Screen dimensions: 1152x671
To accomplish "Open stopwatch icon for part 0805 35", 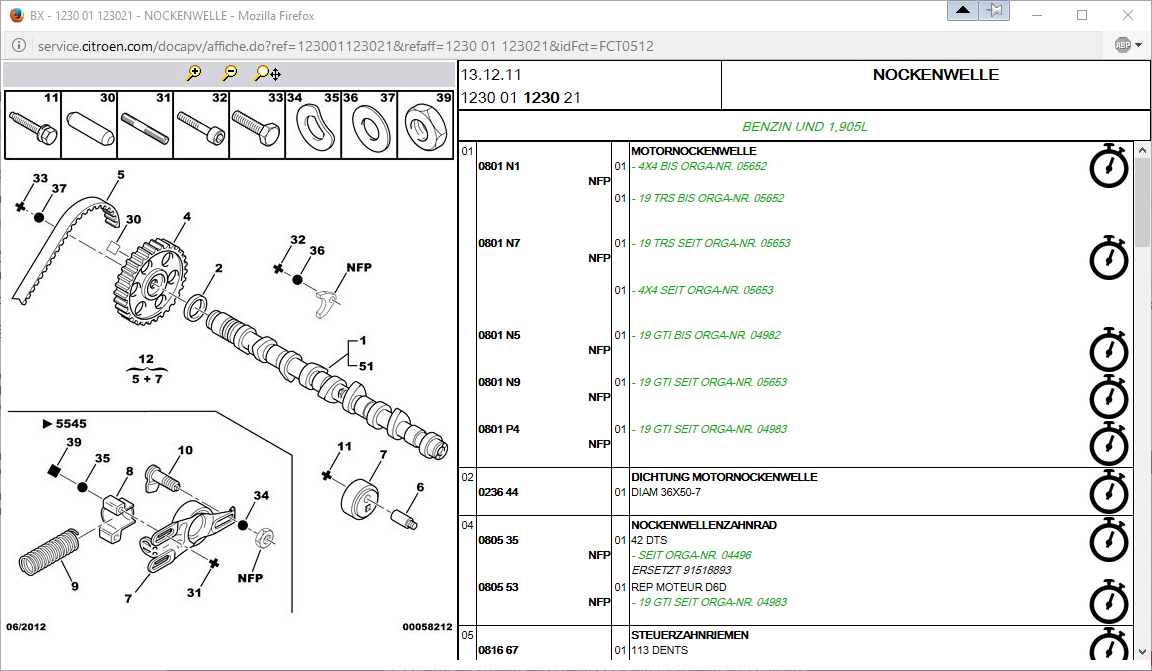I will (1109, 540).
